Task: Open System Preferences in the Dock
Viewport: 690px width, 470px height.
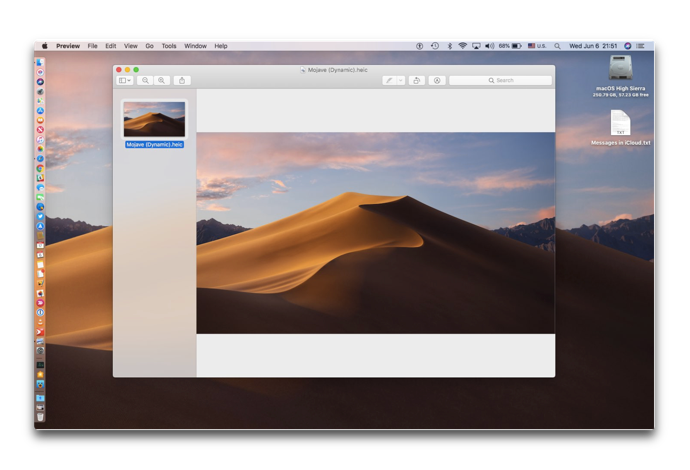Action: pos(40,351)
